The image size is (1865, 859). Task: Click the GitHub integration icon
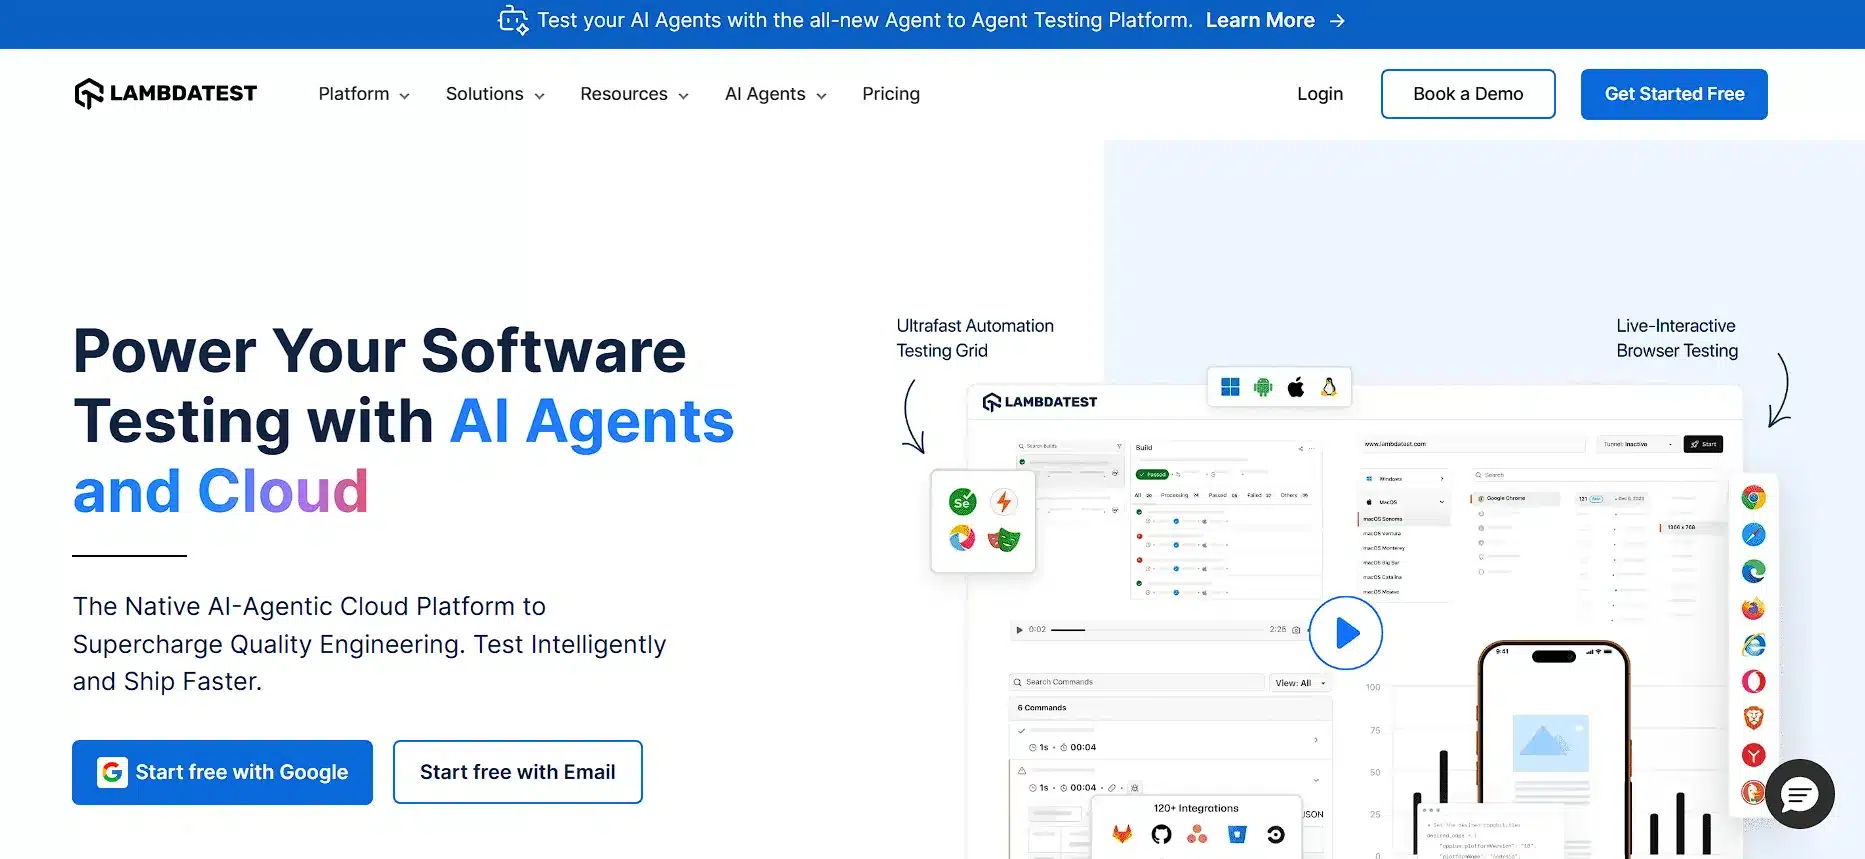1161,834
